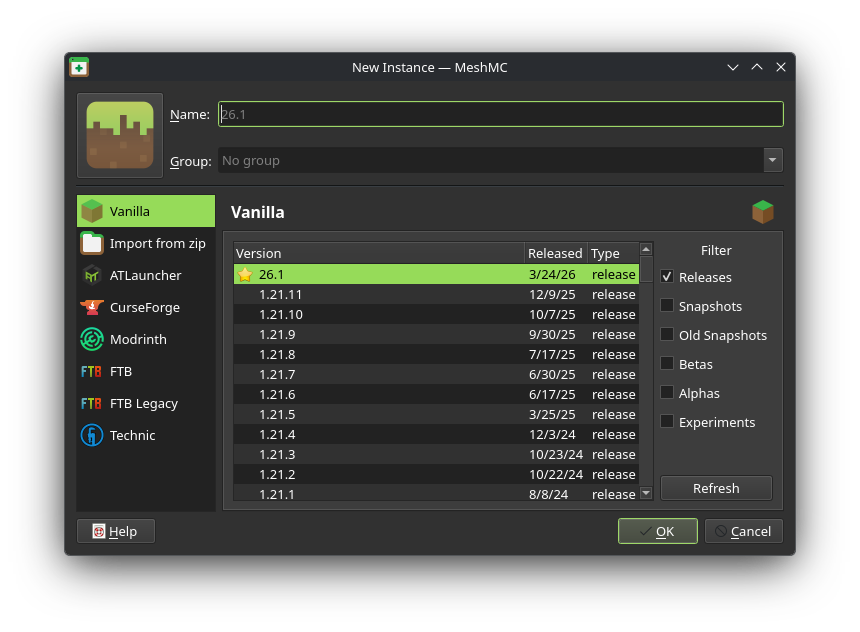Click the grass block instance icon button
This screenshot has height=632, width=860.
coord(120,135)
